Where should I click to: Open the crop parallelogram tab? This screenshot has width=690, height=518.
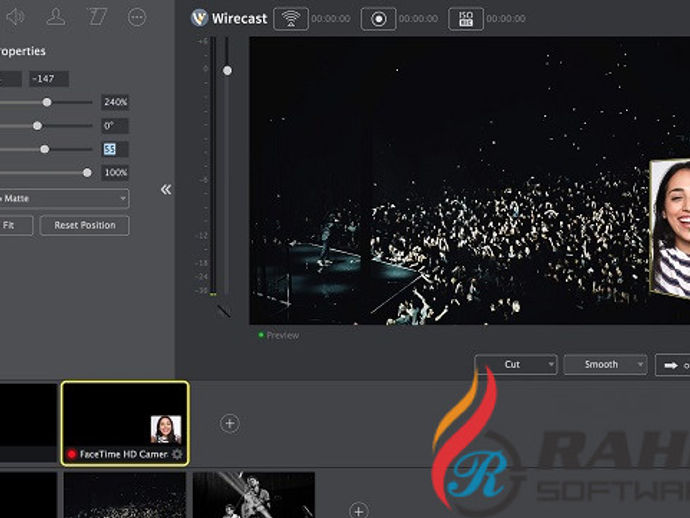click(x=96, y=17)
